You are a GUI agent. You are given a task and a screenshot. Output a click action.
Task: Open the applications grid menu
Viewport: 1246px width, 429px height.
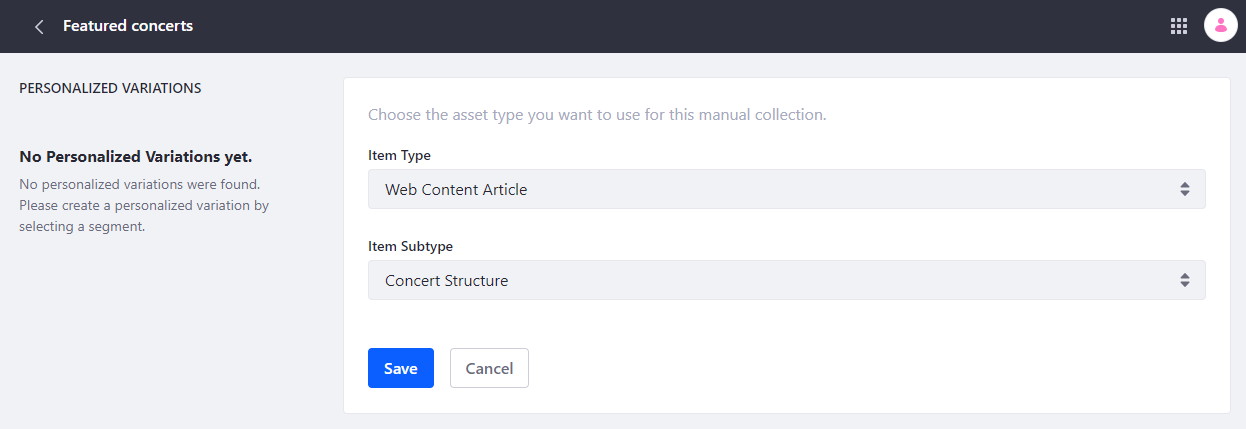tap(1178, 26)
